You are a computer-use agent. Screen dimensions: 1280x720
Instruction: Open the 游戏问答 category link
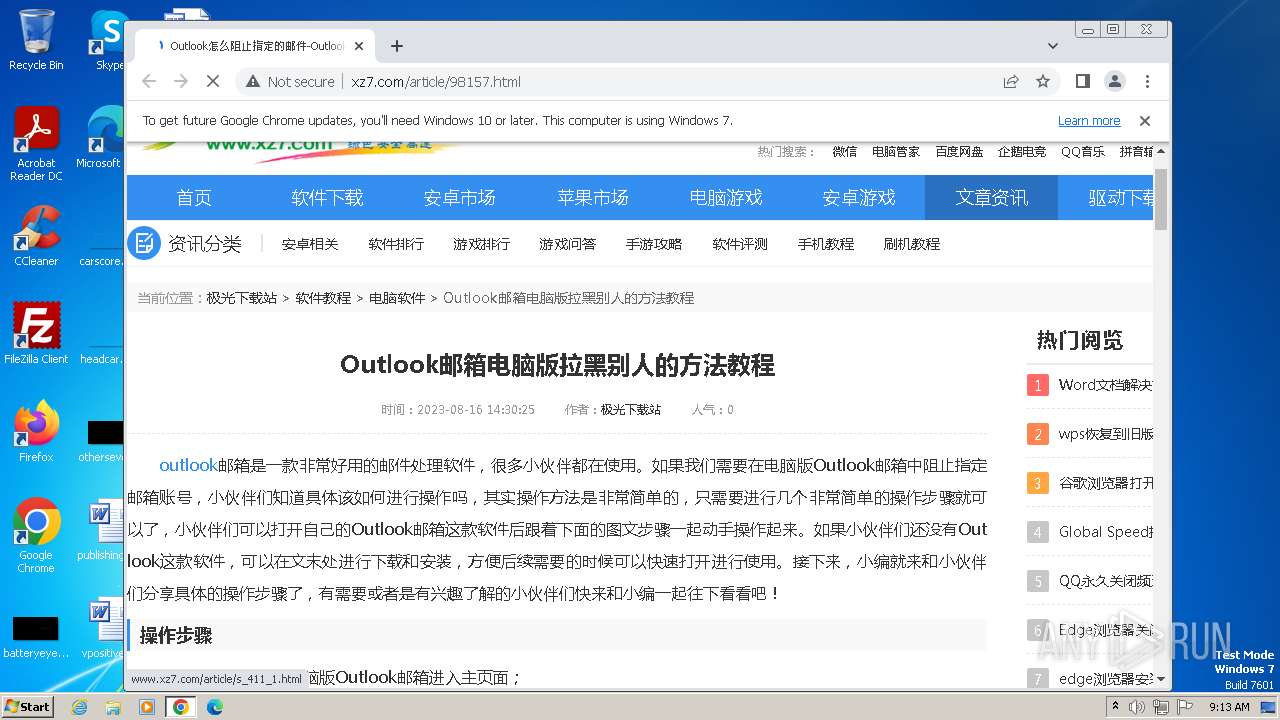pyautogui.click(x=568, y=244)
